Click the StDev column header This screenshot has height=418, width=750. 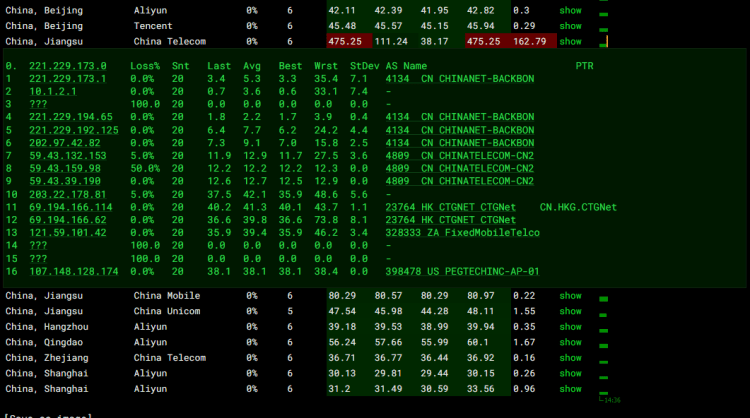(x=364, y=66)
